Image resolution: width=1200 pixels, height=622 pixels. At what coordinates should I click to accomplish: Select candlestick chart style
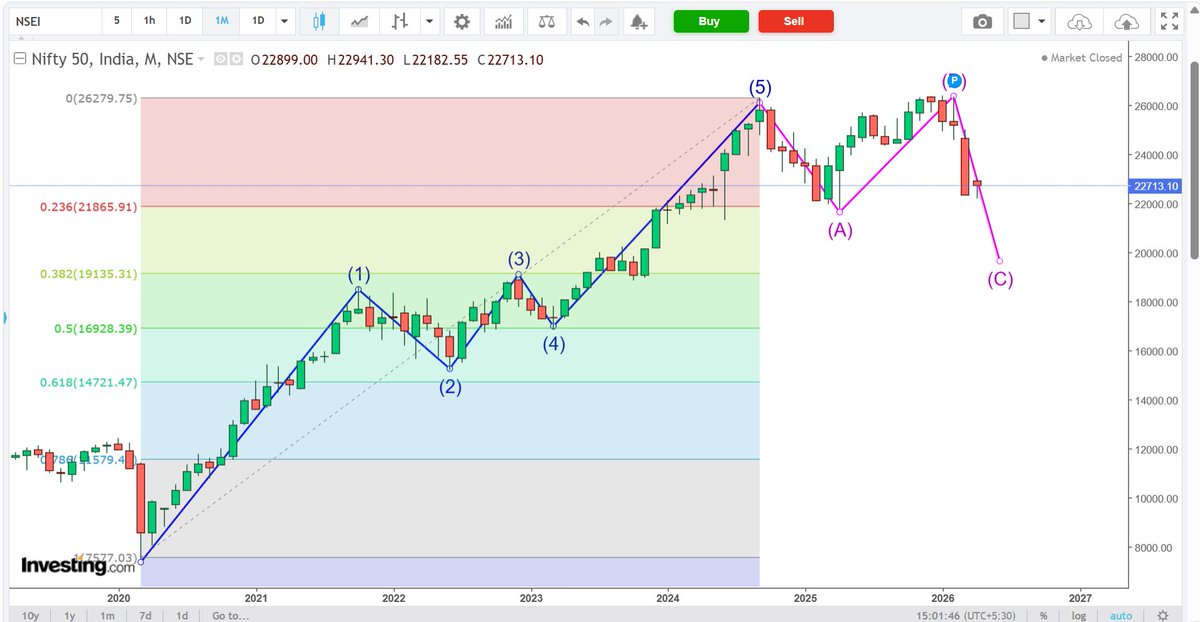[x=319, y=21]
